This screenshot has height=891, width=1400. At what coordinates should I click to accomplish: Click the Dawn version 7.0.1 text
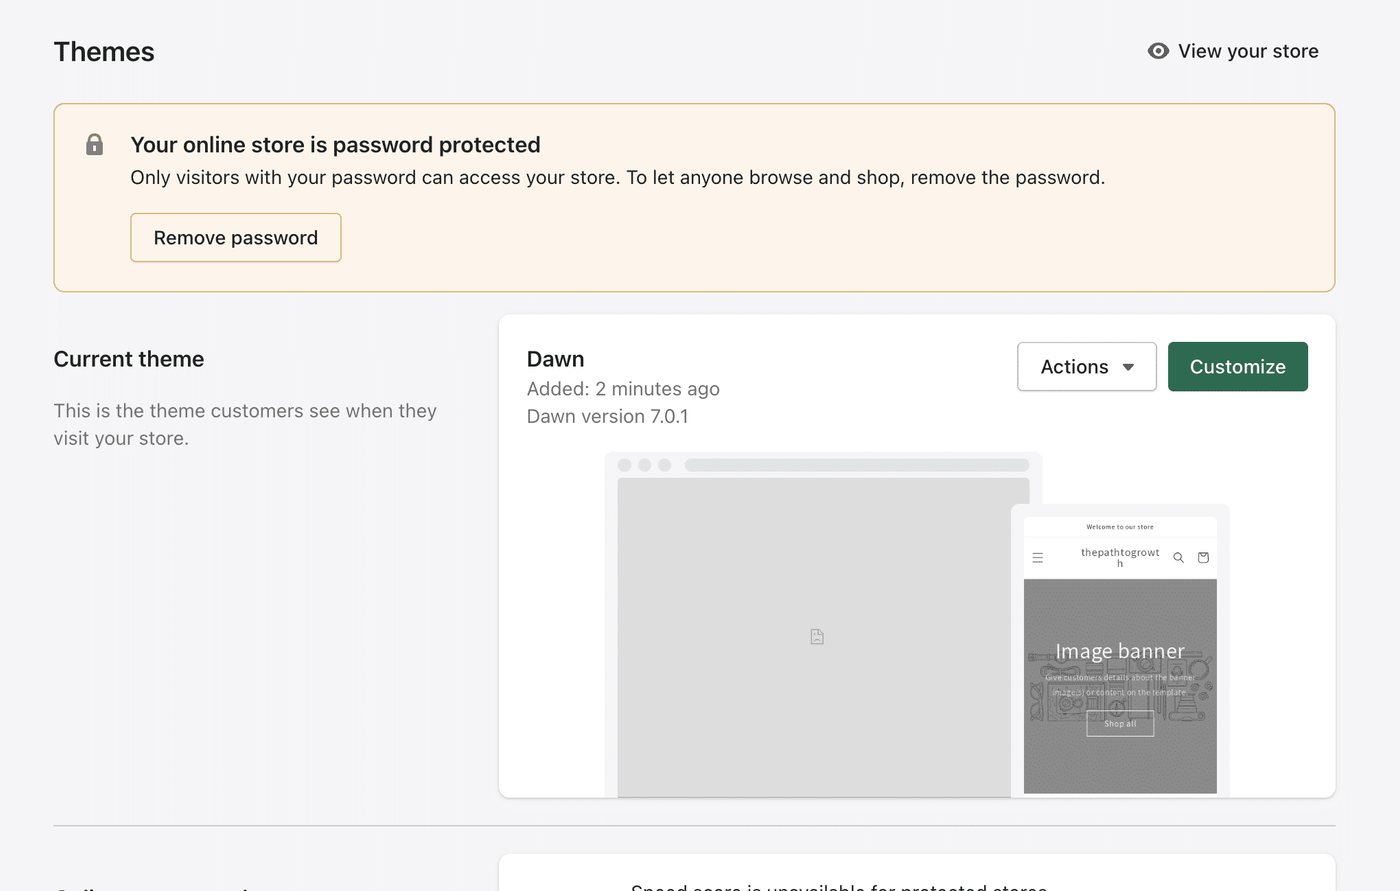tap(608, 416)
